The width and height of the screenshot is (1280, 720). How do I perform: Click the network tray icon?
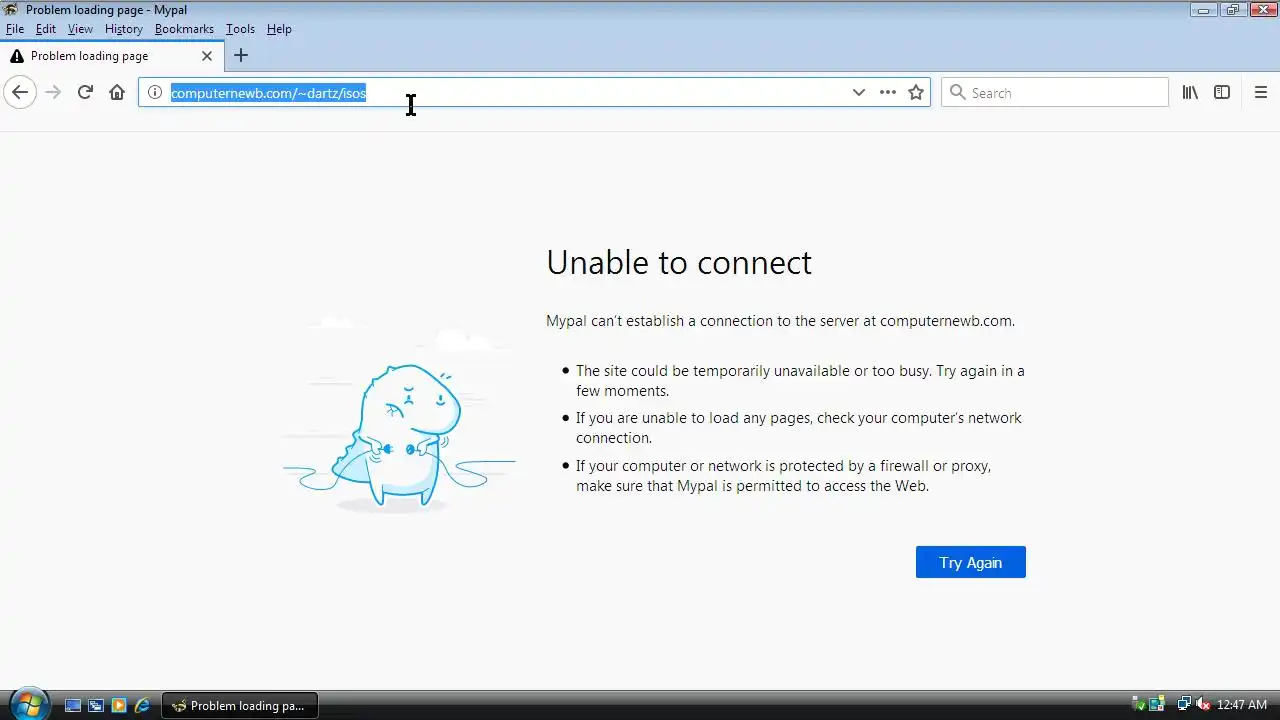(x=1184, y=705)
